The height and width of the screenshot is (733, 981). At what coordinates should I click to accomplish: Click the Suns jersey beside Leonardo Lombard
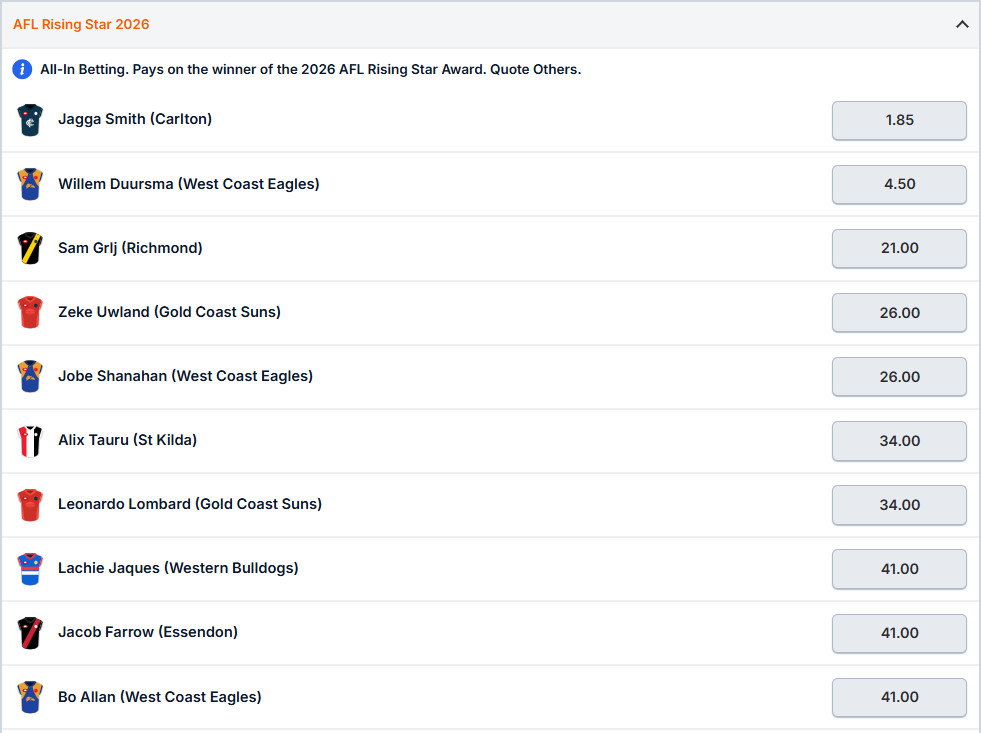30,504
